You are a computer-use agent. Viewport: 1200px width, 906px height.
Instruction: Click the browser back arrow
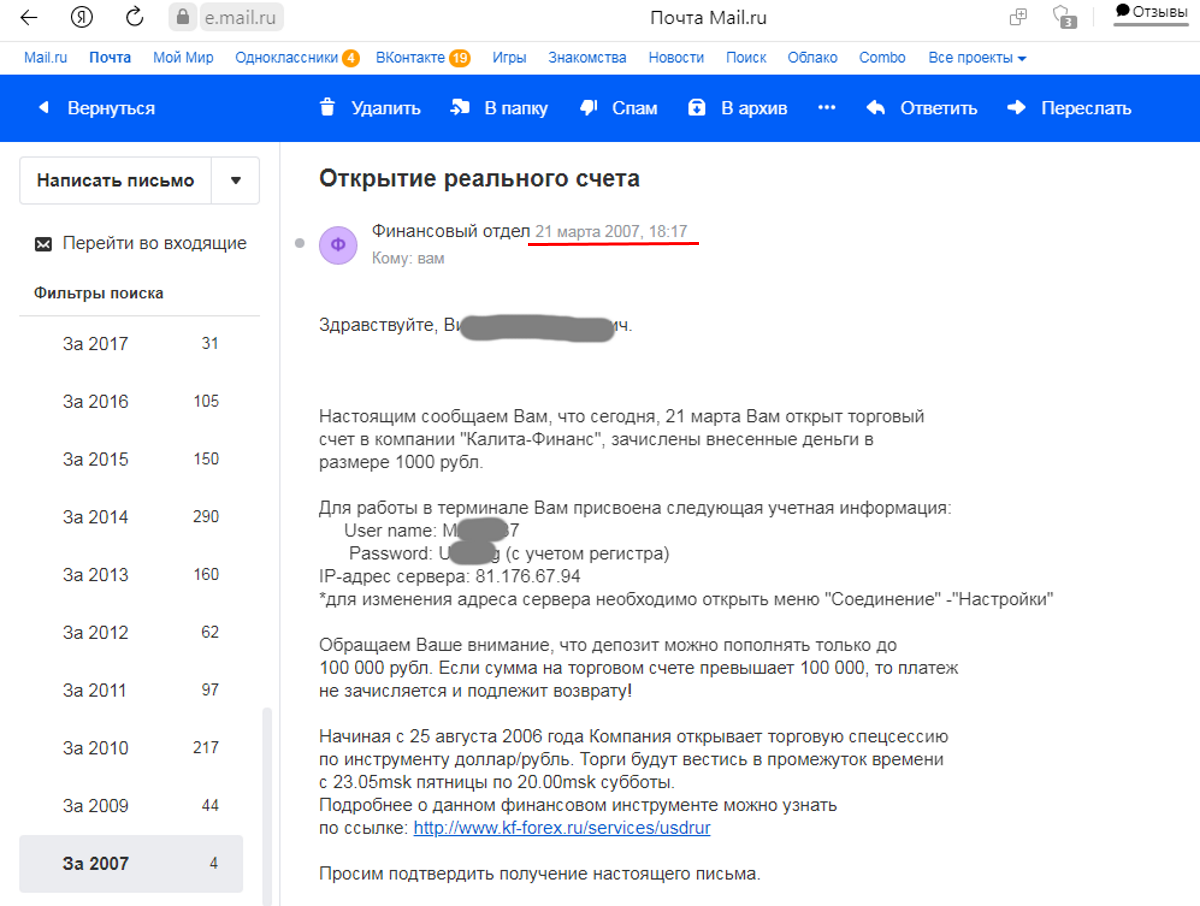click(x=30, y=18)
